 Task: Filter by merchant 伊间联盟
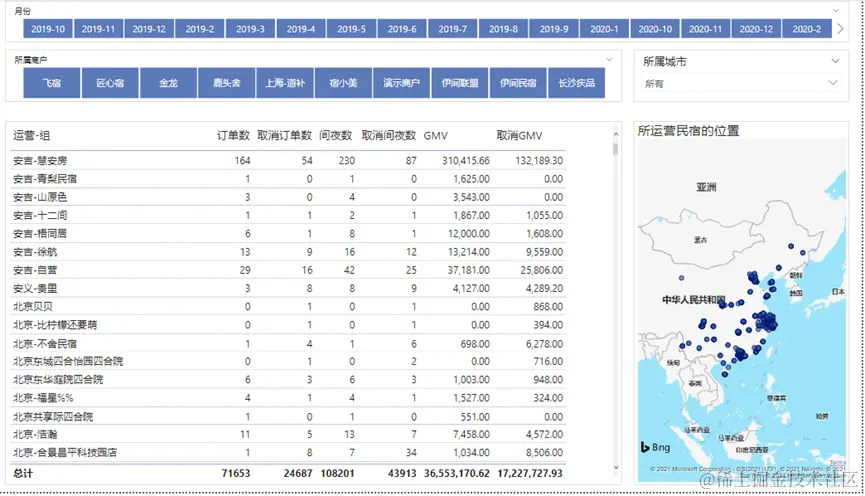[460, 83]
